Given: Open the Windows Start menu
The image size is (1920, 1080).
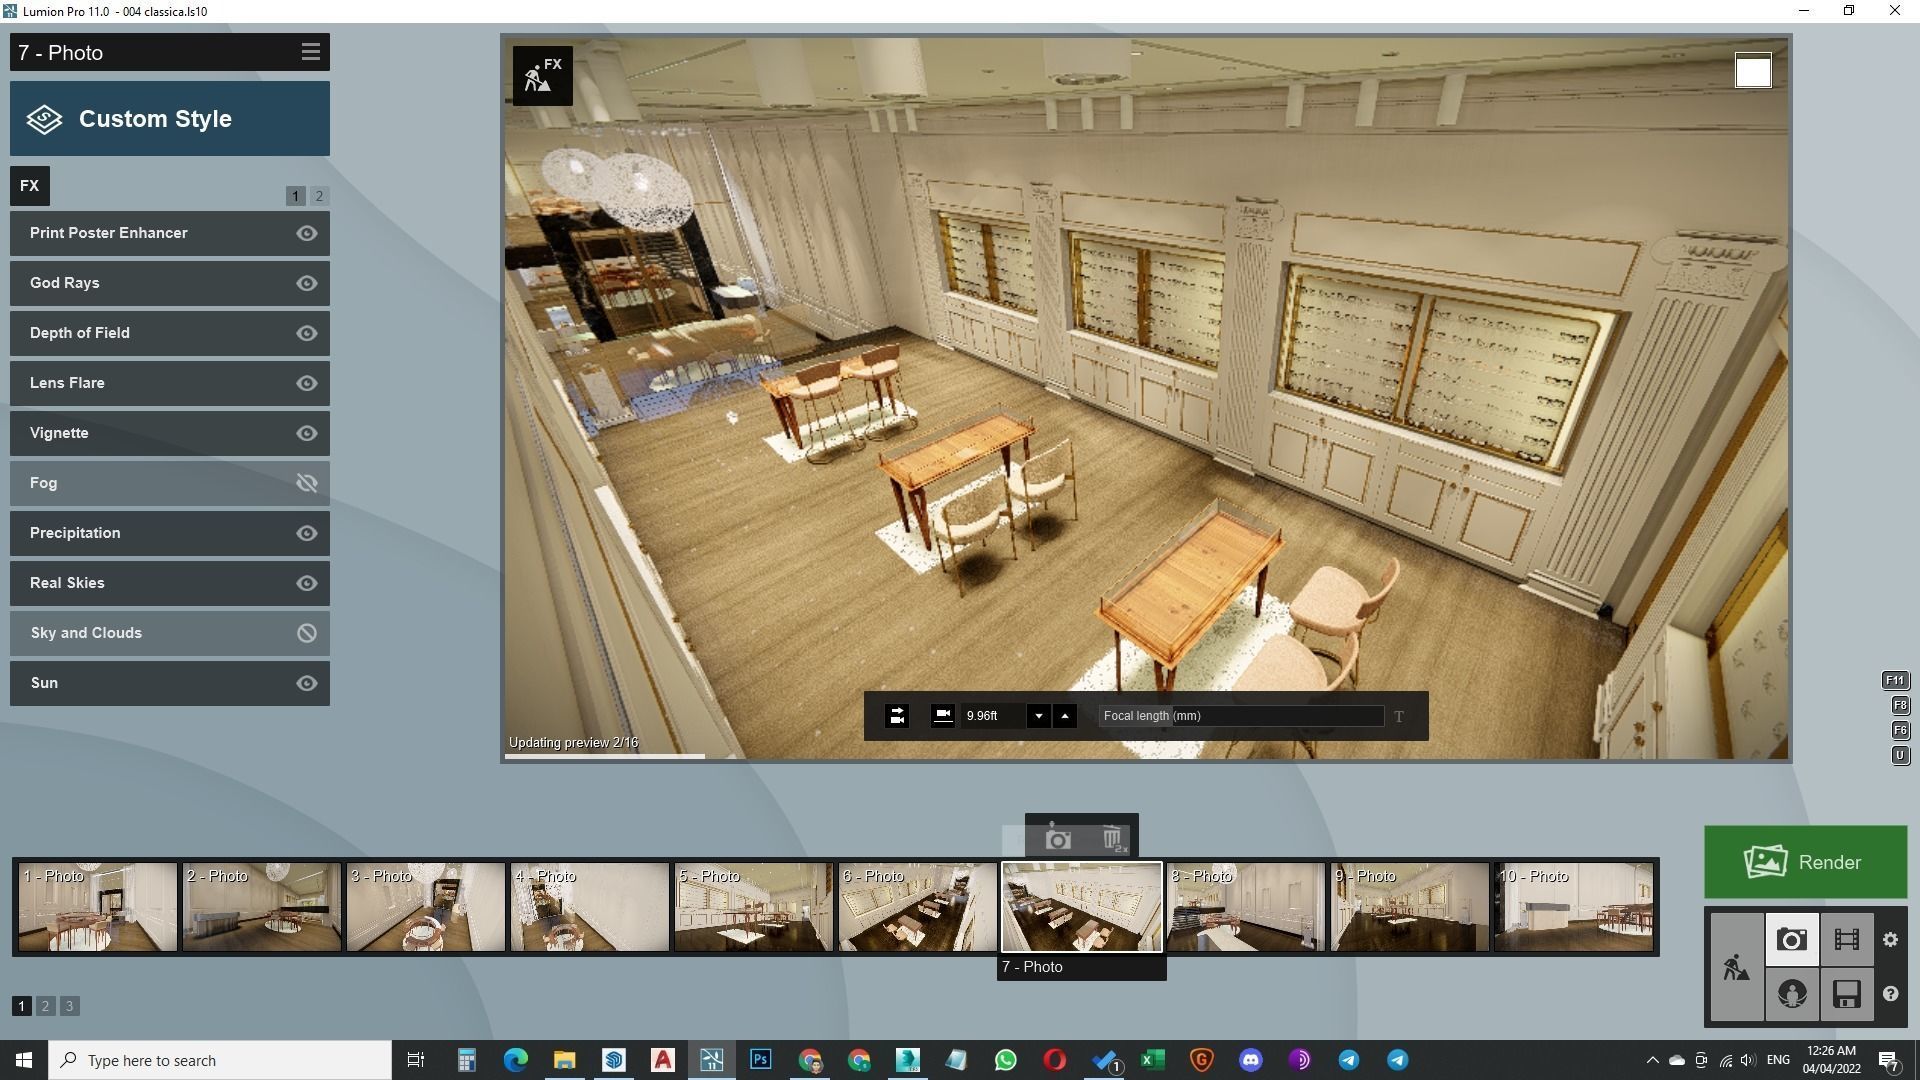Looking at the screenshot, I should click(x=24, y=1060).
